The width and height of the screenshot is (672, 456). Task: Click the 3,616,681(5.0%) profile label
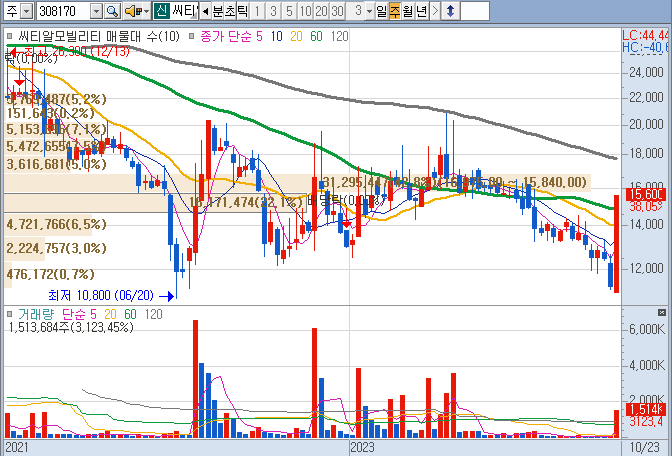coord(56,164)
